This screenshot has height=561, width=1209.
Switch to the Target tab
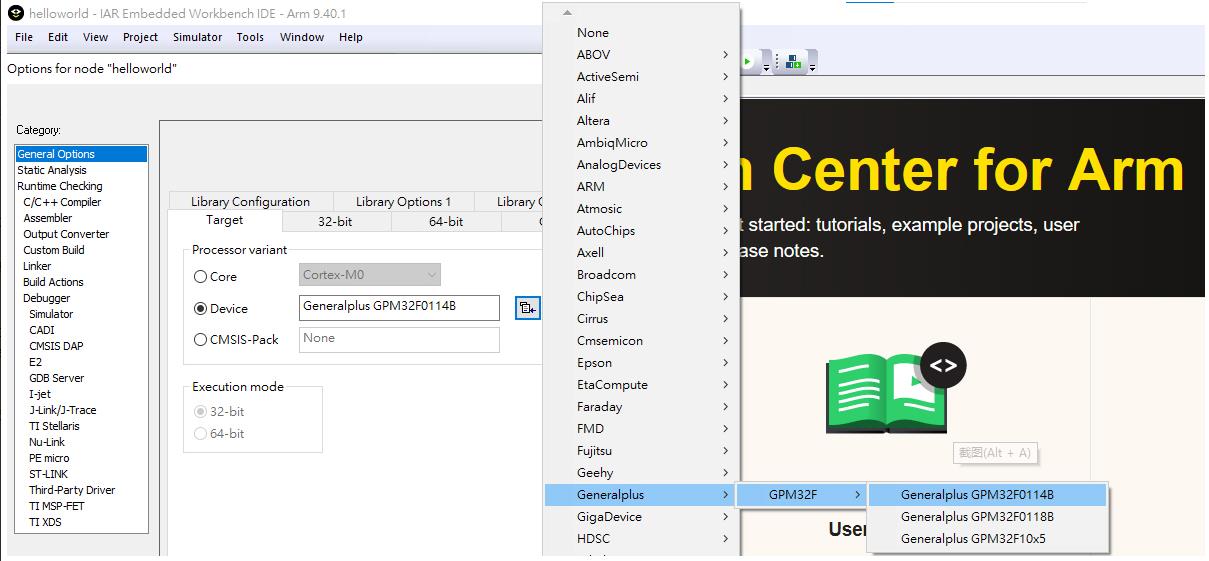click(x=224, y=220)
